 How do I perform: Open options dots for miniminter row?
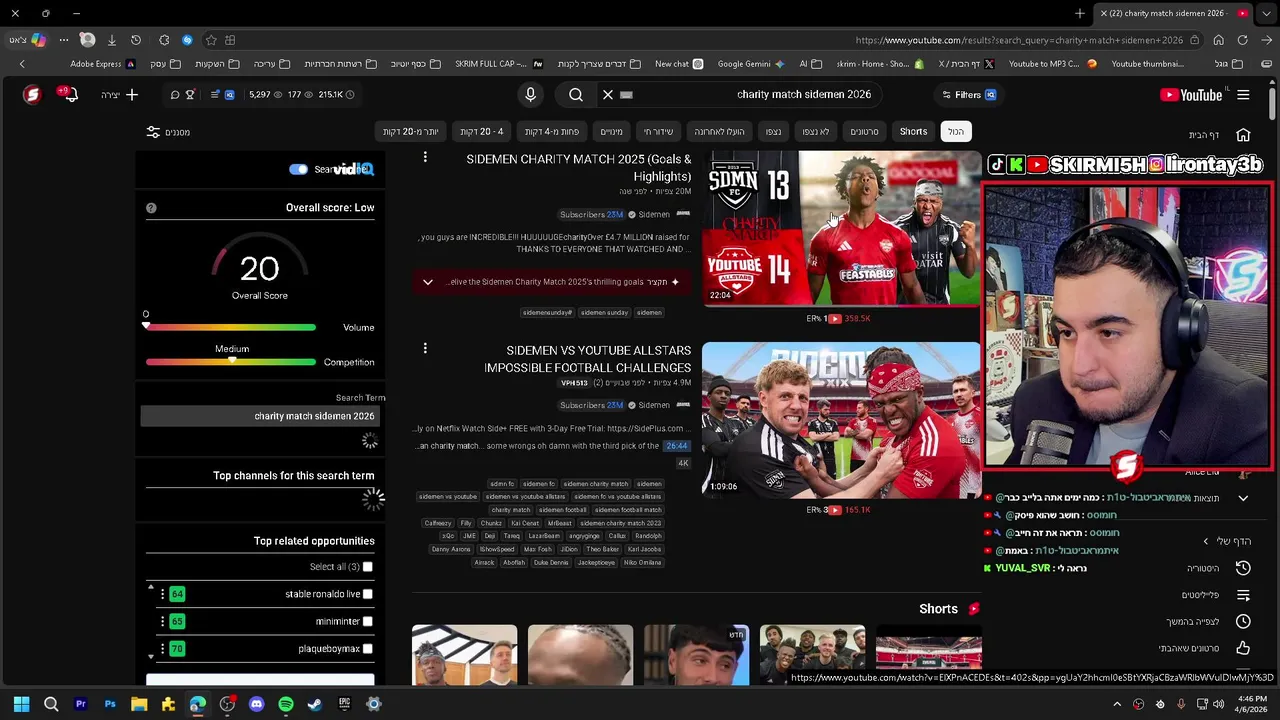click(163, 621)
